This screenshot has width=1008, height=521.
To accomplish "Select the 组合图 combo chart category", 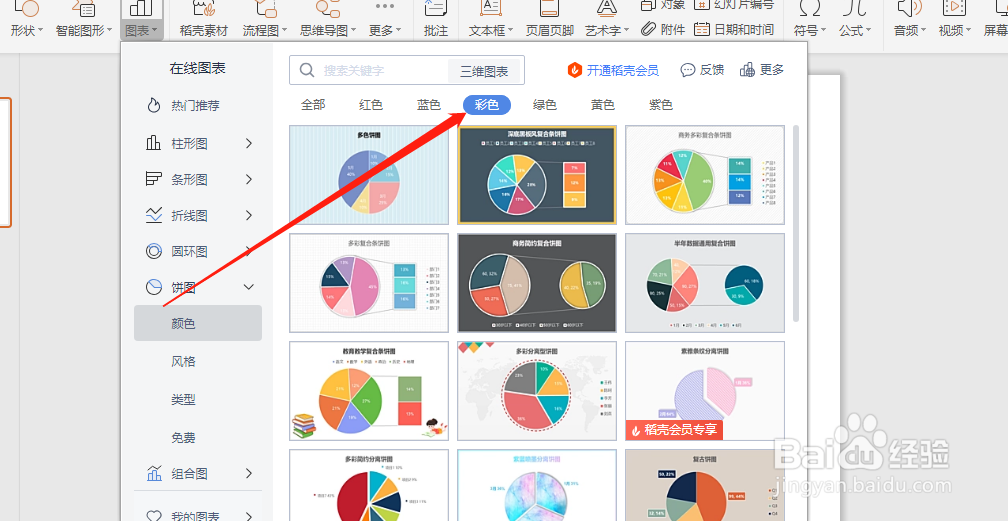I will click(190, 474).
